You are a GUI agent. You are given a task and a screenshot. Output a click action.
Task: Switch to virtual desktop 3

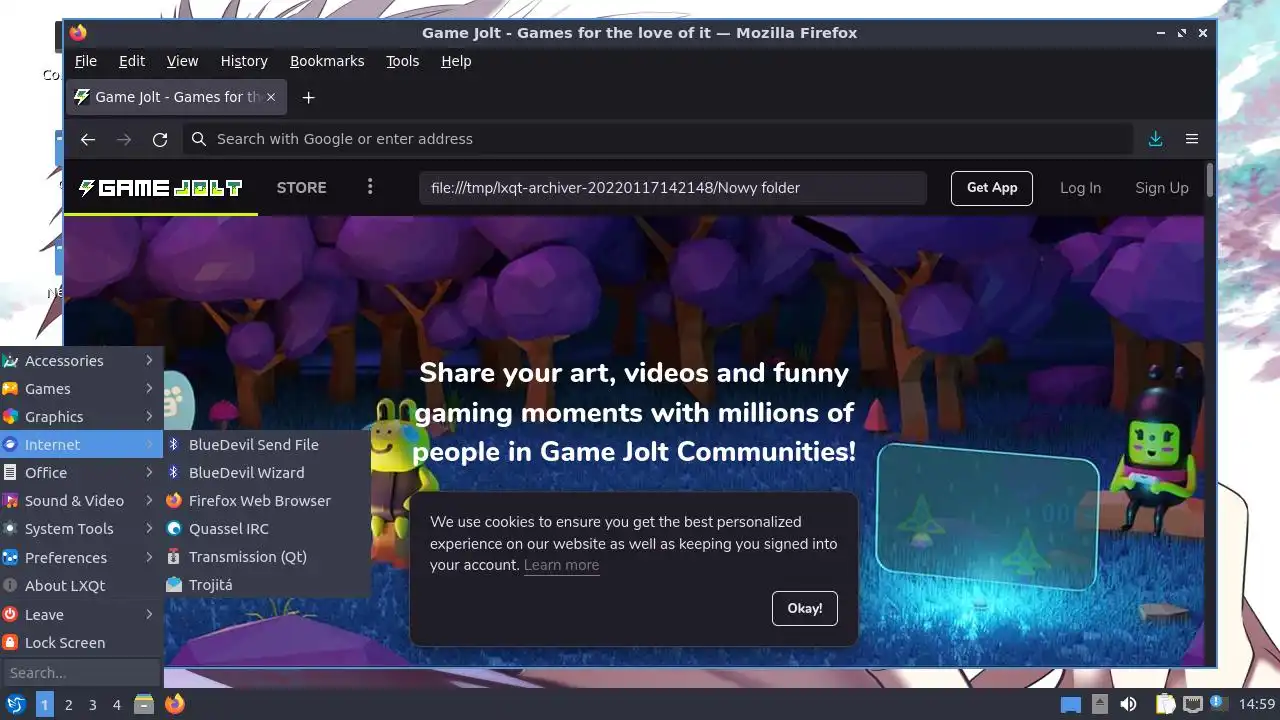click(x=93, y=704)
